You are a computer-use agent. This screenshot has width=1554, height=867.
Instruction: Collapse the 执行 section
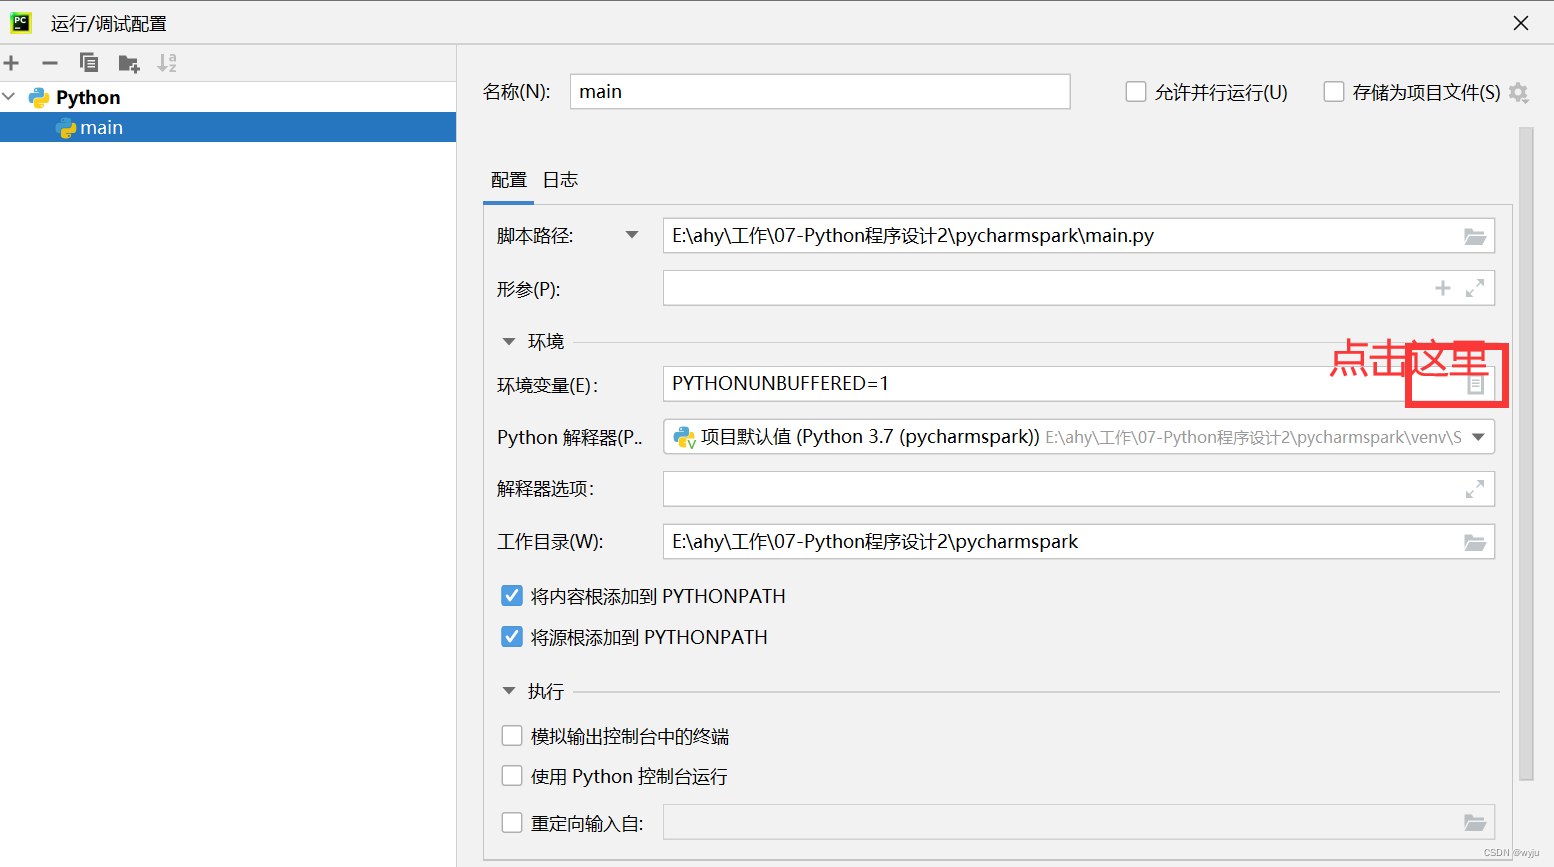click(x=509, y=691)
